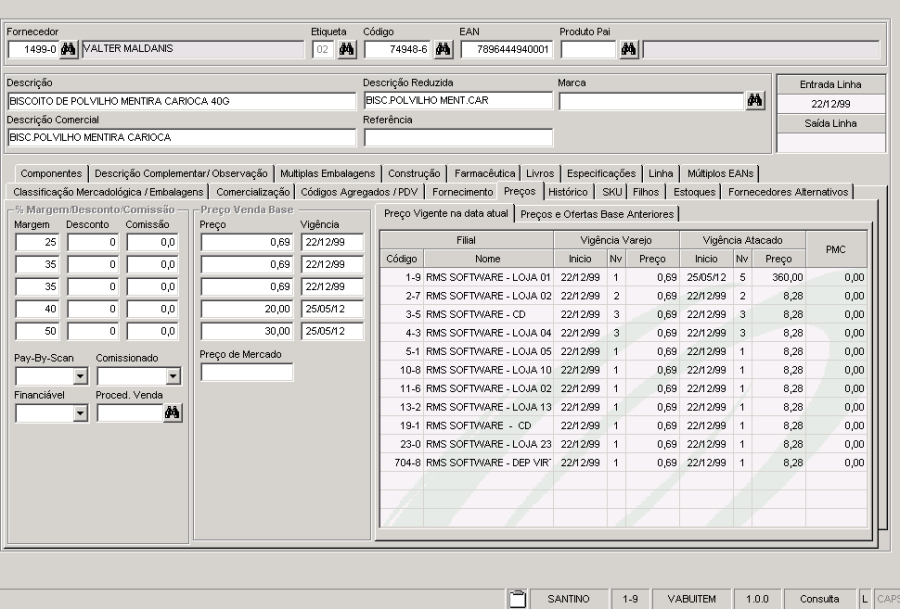This screenshot has width=900, height=609.
Task: Select row RMS SOFTWARE - LOJA 01
Action: tap(623, 277)
